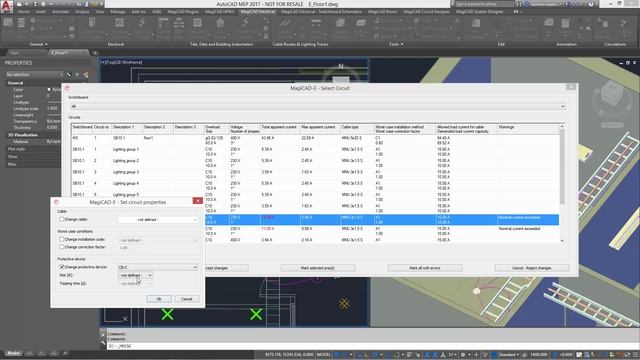Select the MS circuit row with SB10.1 description
The height and width of the screenshot is (360, 640).
coord(315,140)
